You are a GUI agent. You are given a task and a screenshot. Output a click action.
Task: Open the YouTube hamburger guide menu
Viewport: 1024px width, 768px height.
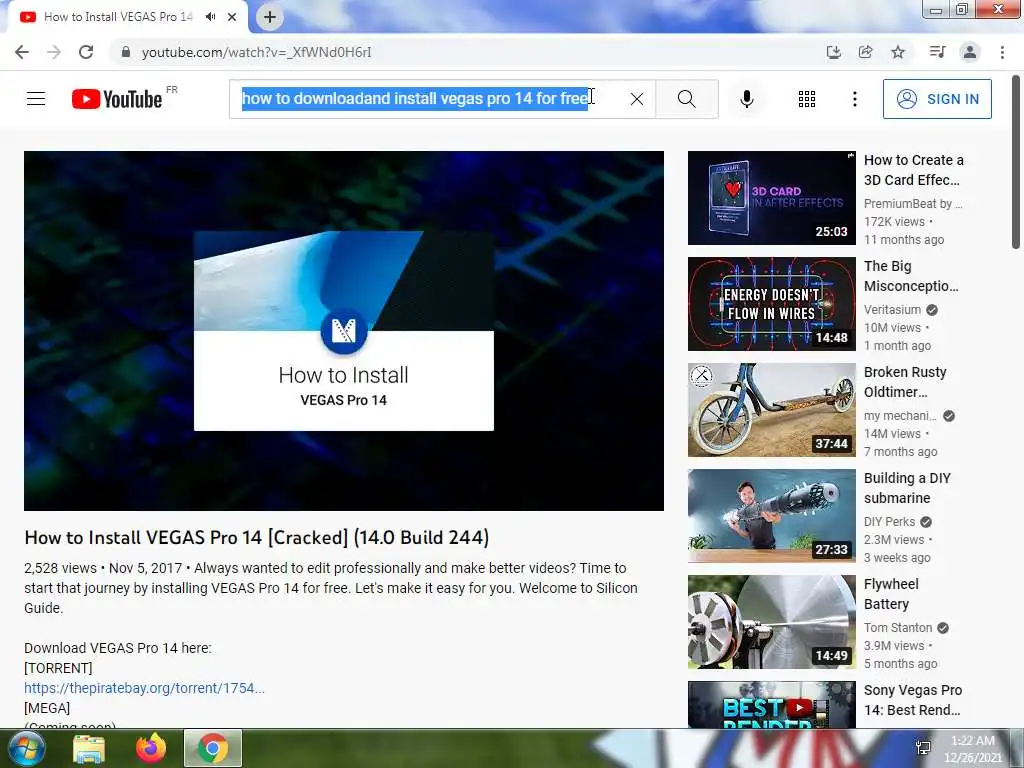[36, 99]
